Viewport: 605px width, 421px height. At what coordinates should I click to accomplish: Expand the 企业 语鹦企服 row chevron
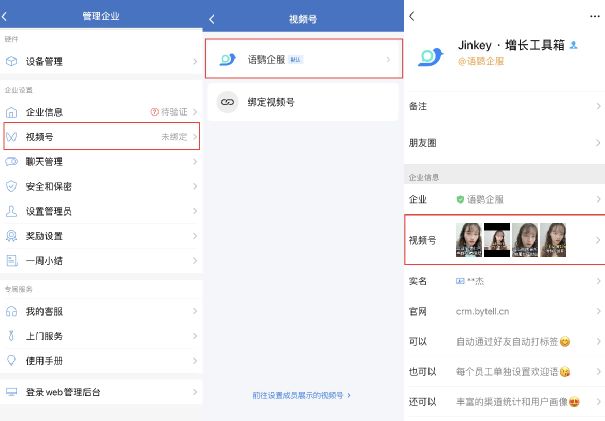click(x=598, y=199)
